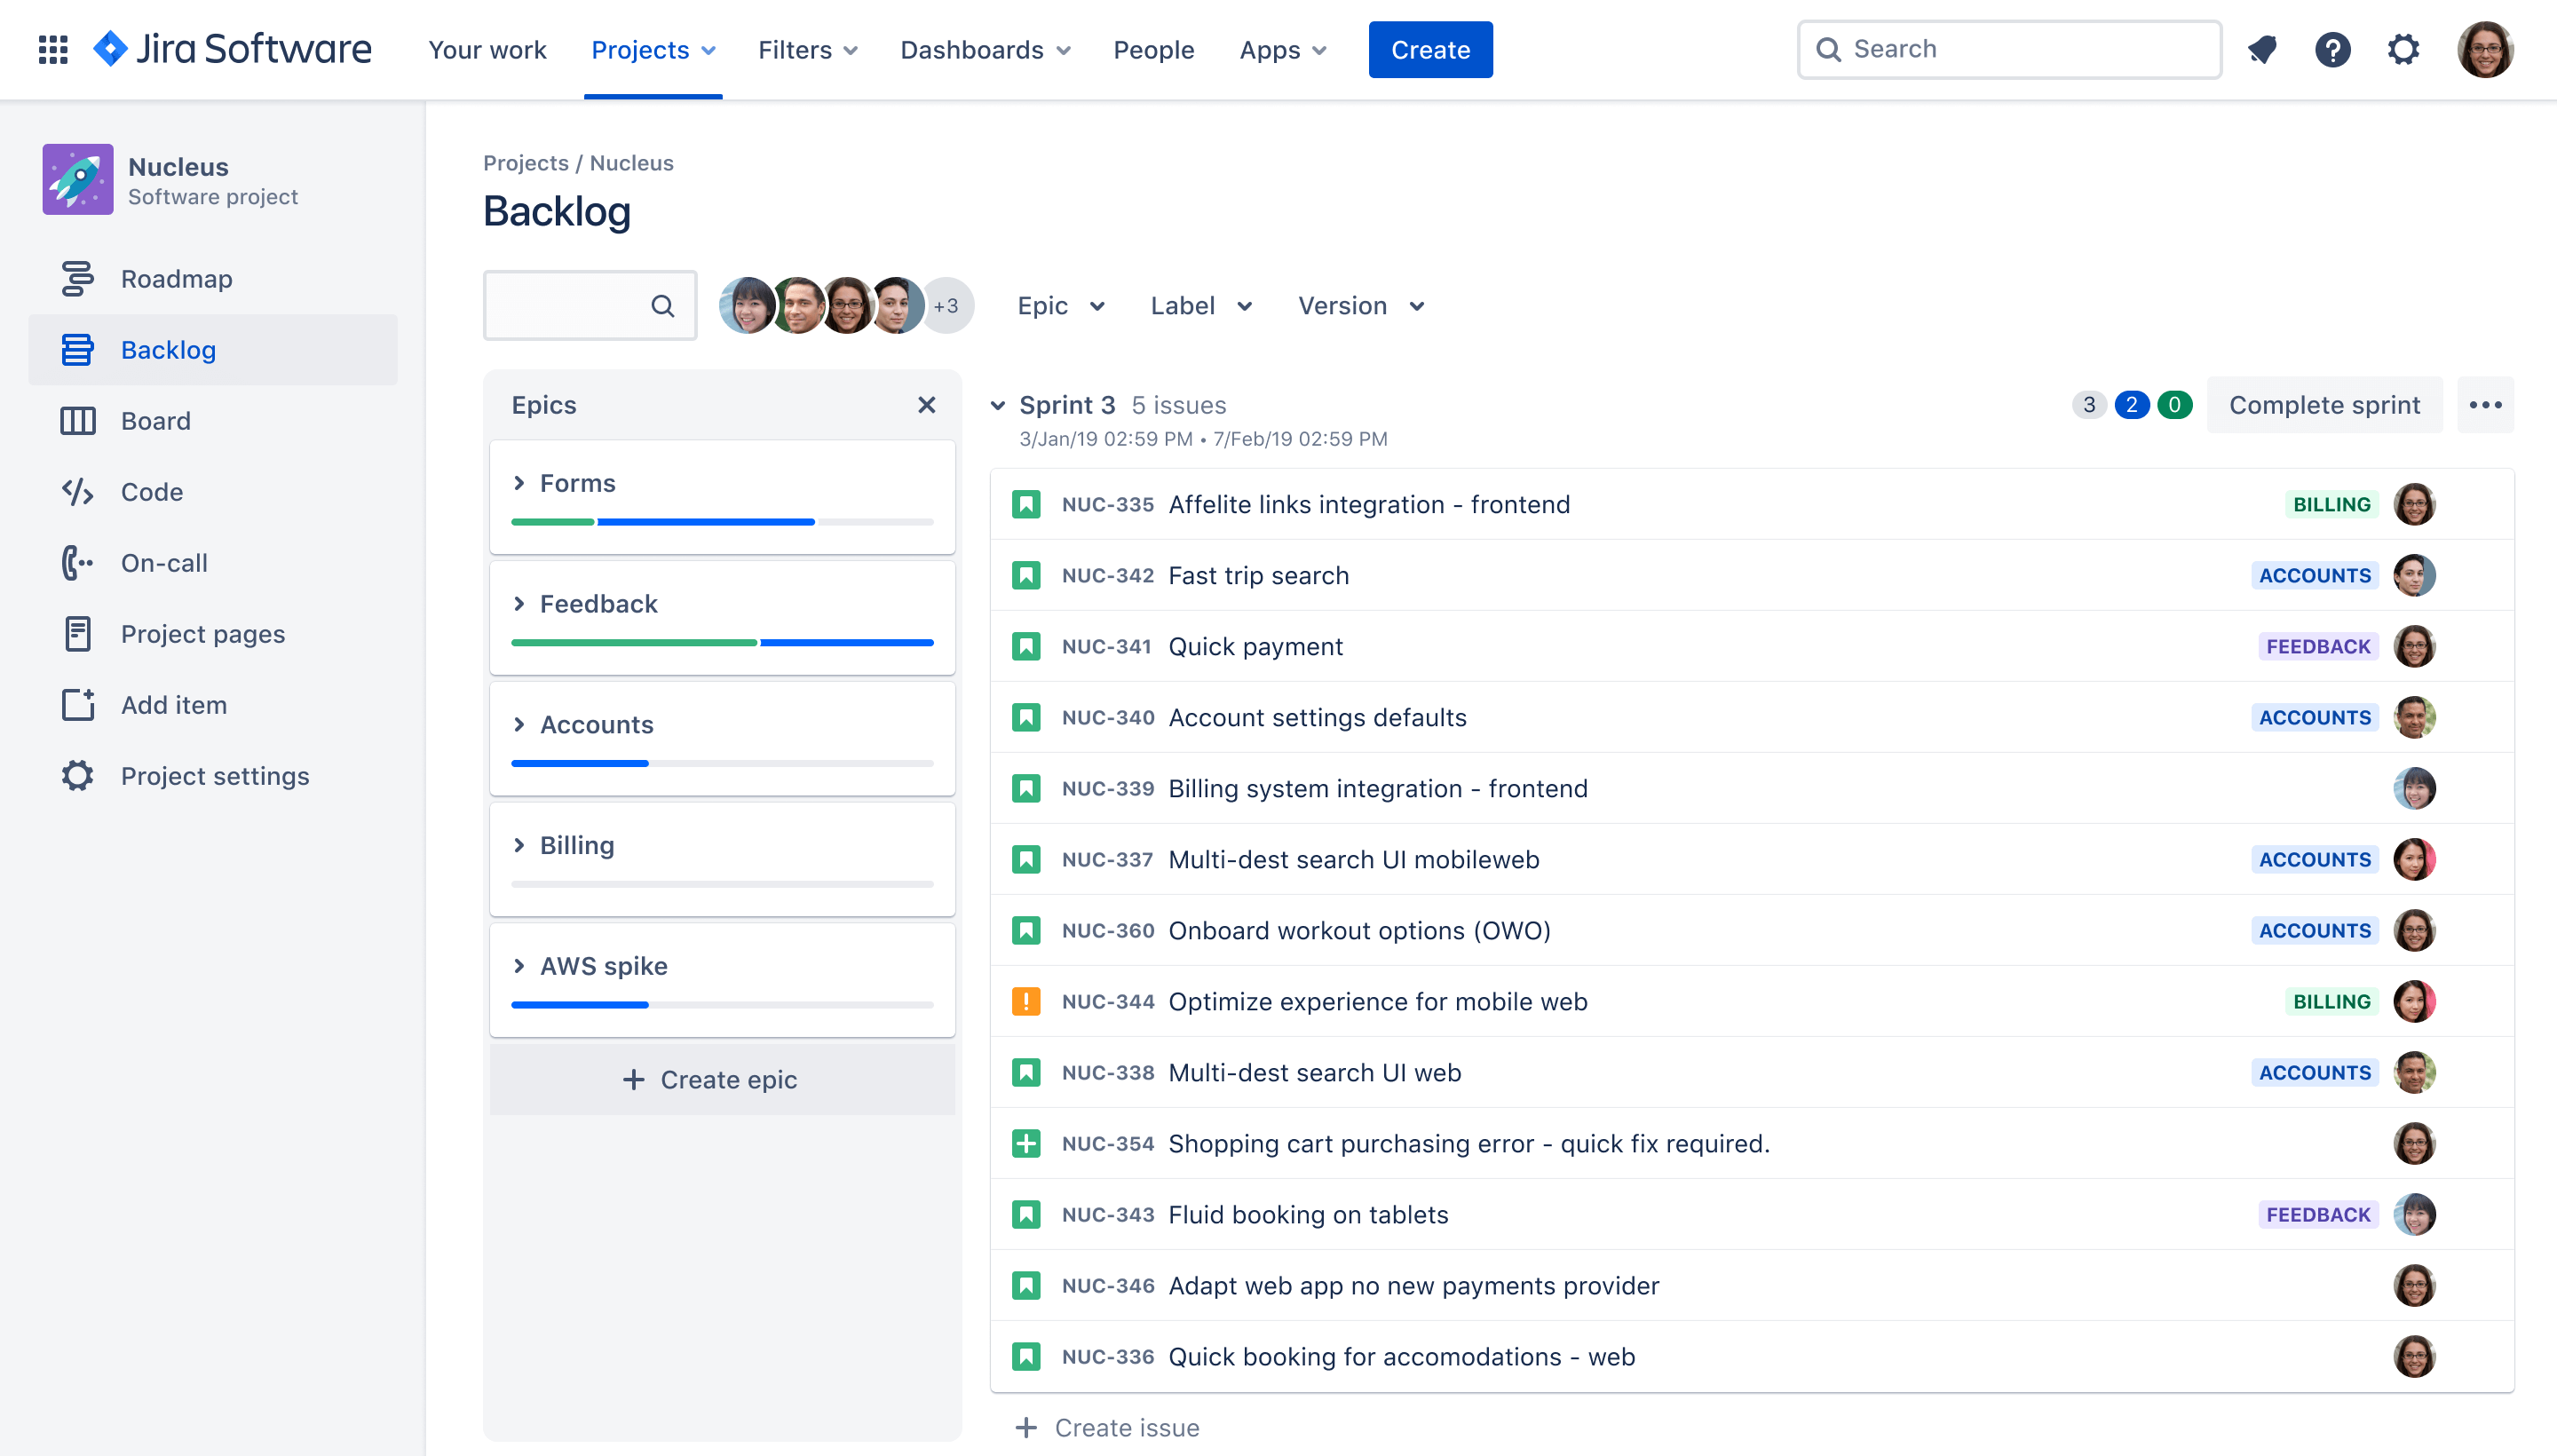Expand the Forms epic
The width and height of the screenshot is (2557, 1456).
[519, 481]
